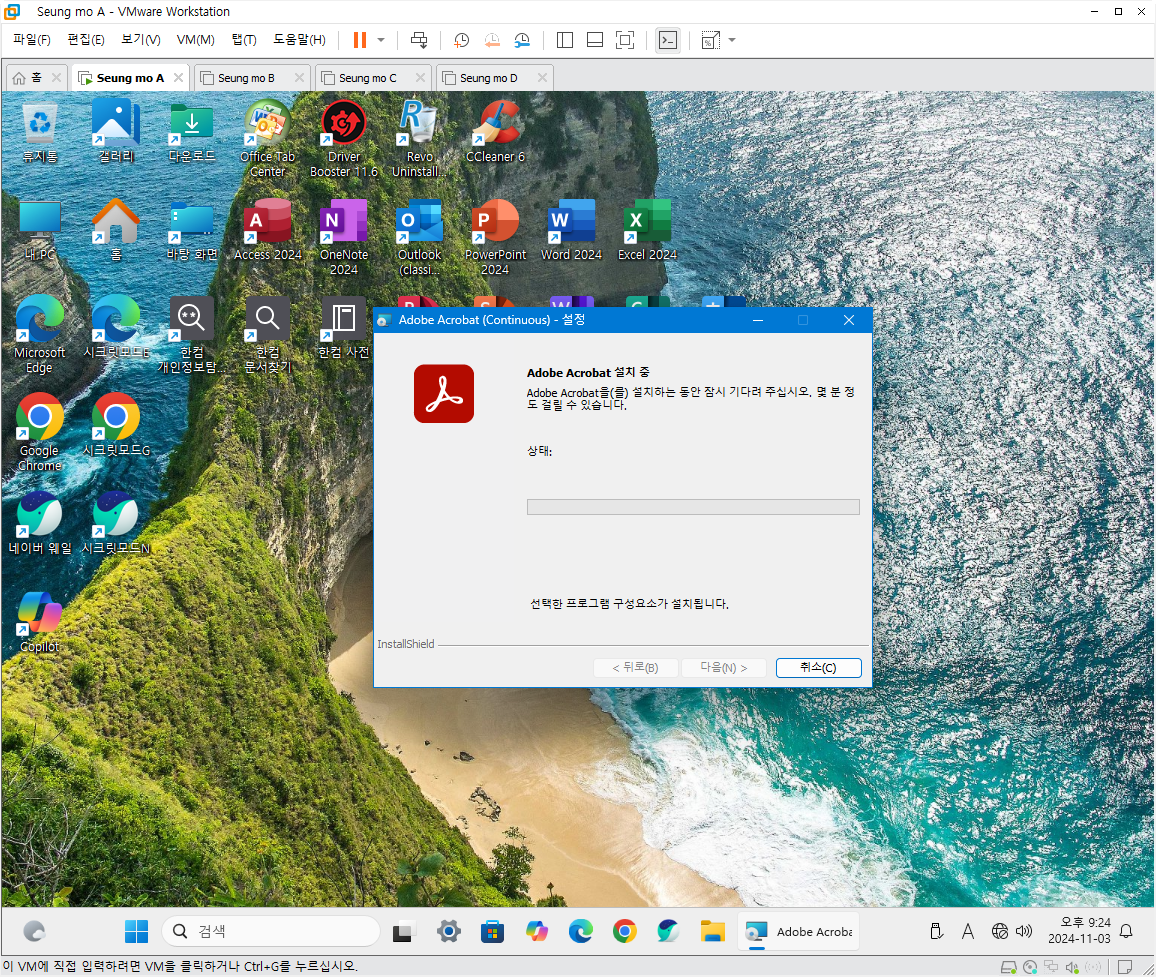The width and height of the screenshot is (1156, 977).
Task: Open the 파일(F) menu
Action: point(32,40)
